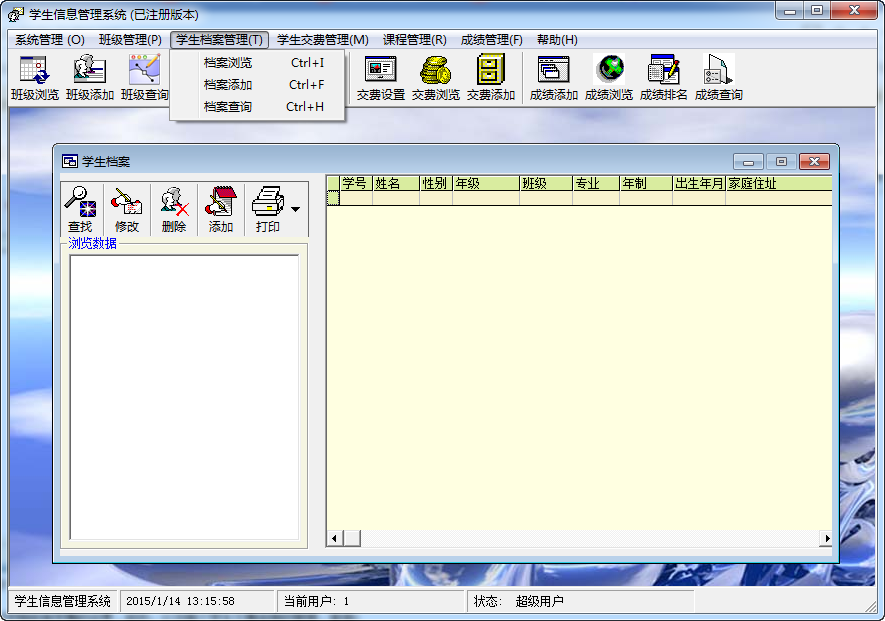Click inside the 浏览数据 list box
Image resolution: width=885 pixels, height=621 pixels.
click(x=184, y=397)
